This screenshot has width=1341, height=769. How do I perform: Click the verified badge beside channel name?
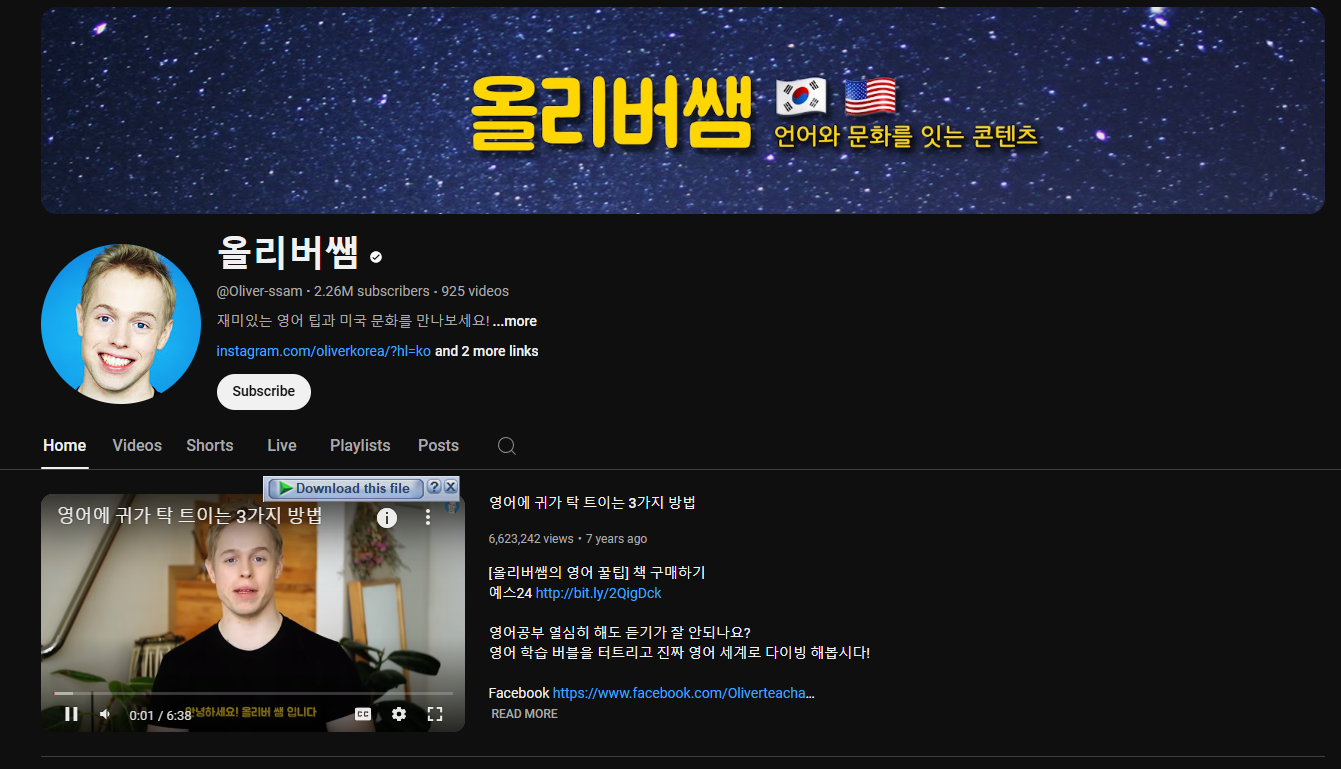coord(376,257)
